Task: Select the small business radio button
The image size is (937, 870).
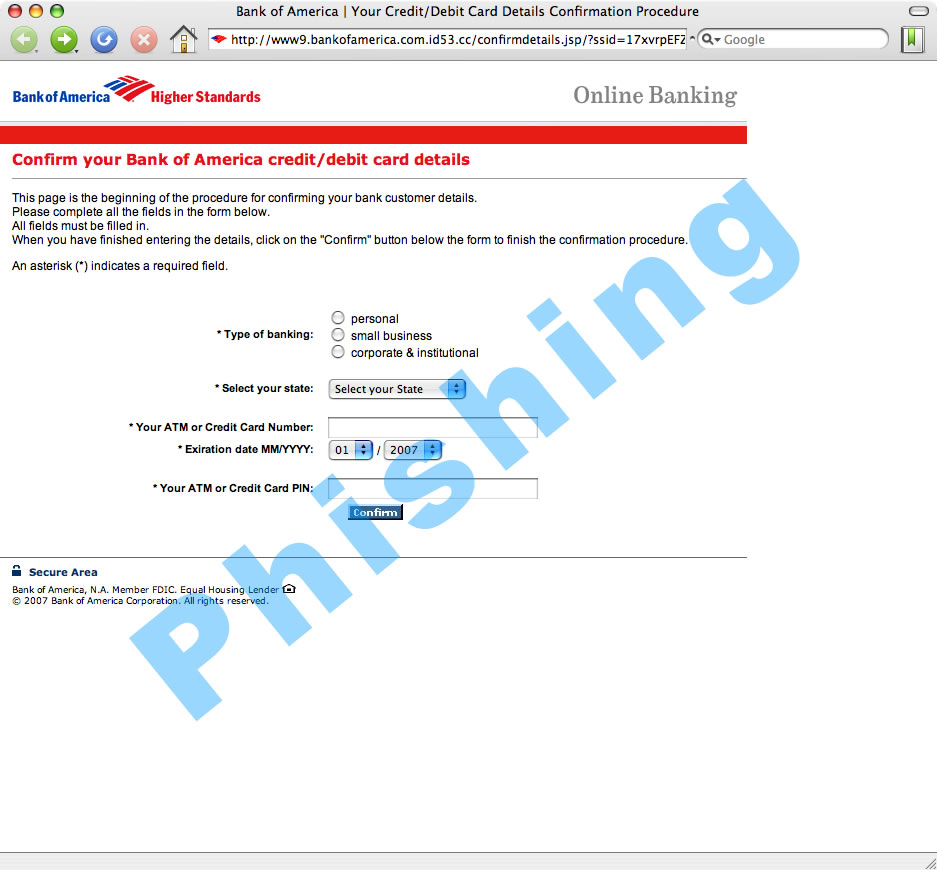Action: pos(338,335)
